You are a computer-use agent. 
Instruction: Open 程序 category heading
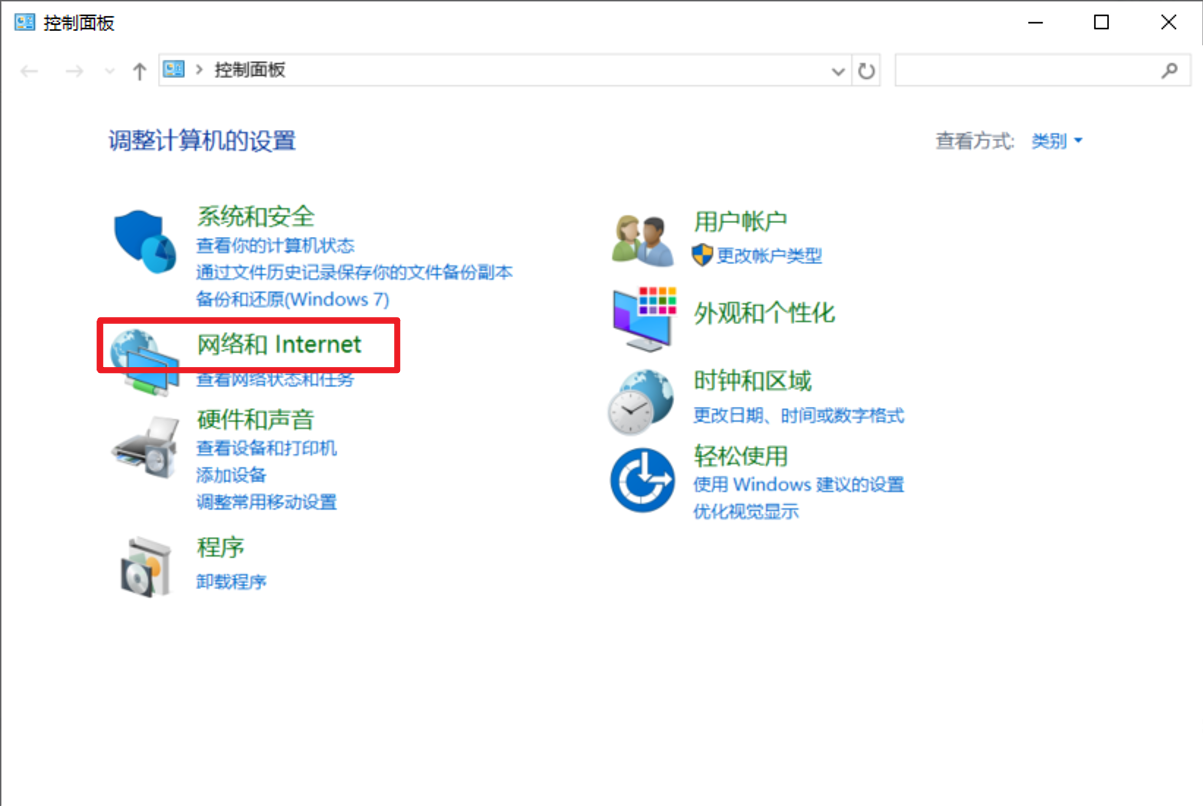(221, 547)
